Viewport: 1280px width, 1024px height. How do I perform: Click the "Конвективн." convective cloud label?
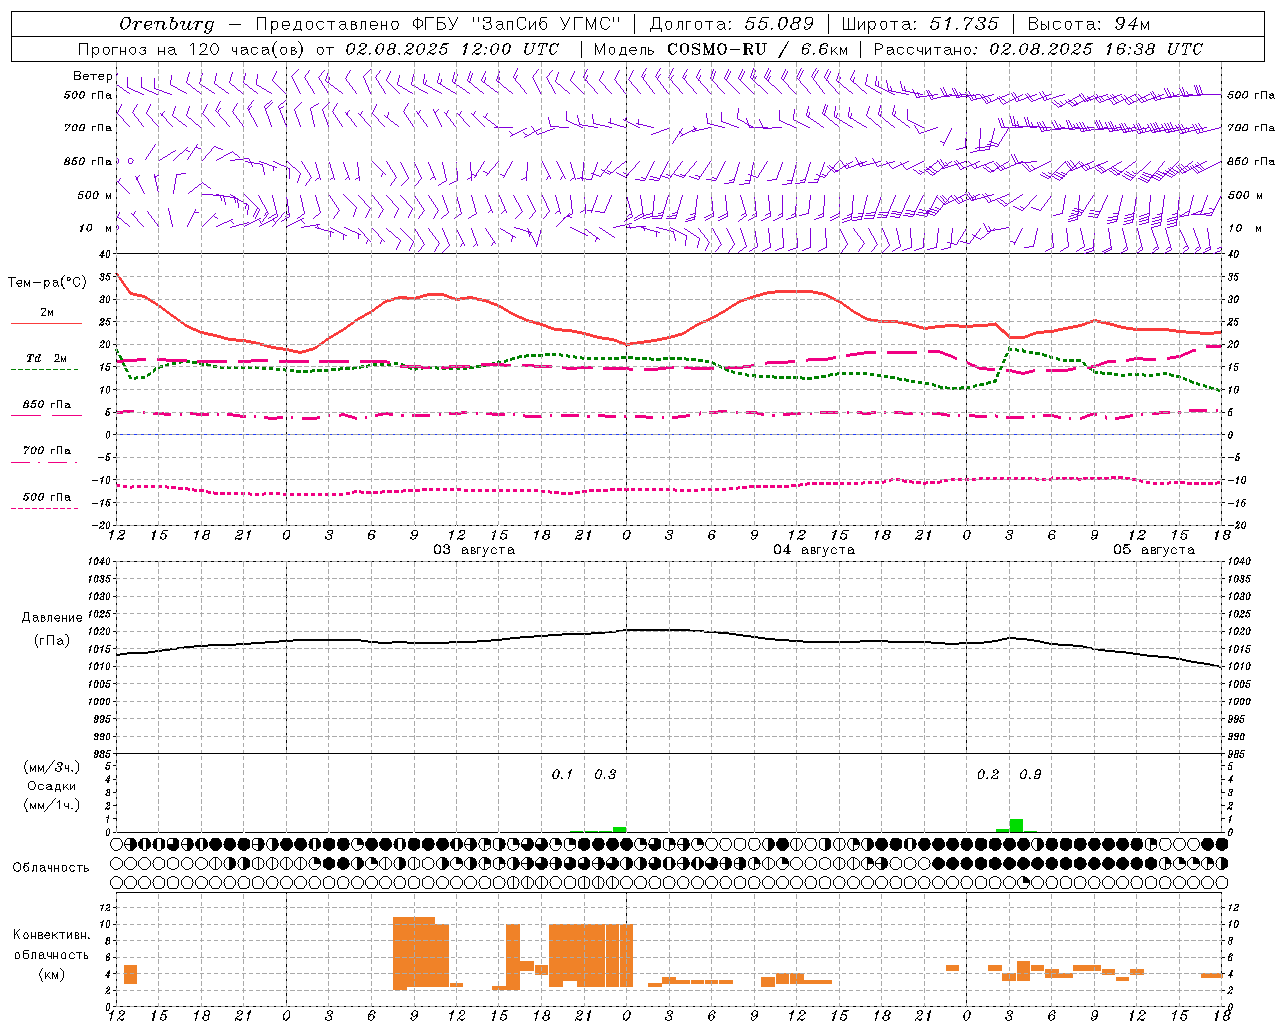pyautogui.click(x=52, y=935)
